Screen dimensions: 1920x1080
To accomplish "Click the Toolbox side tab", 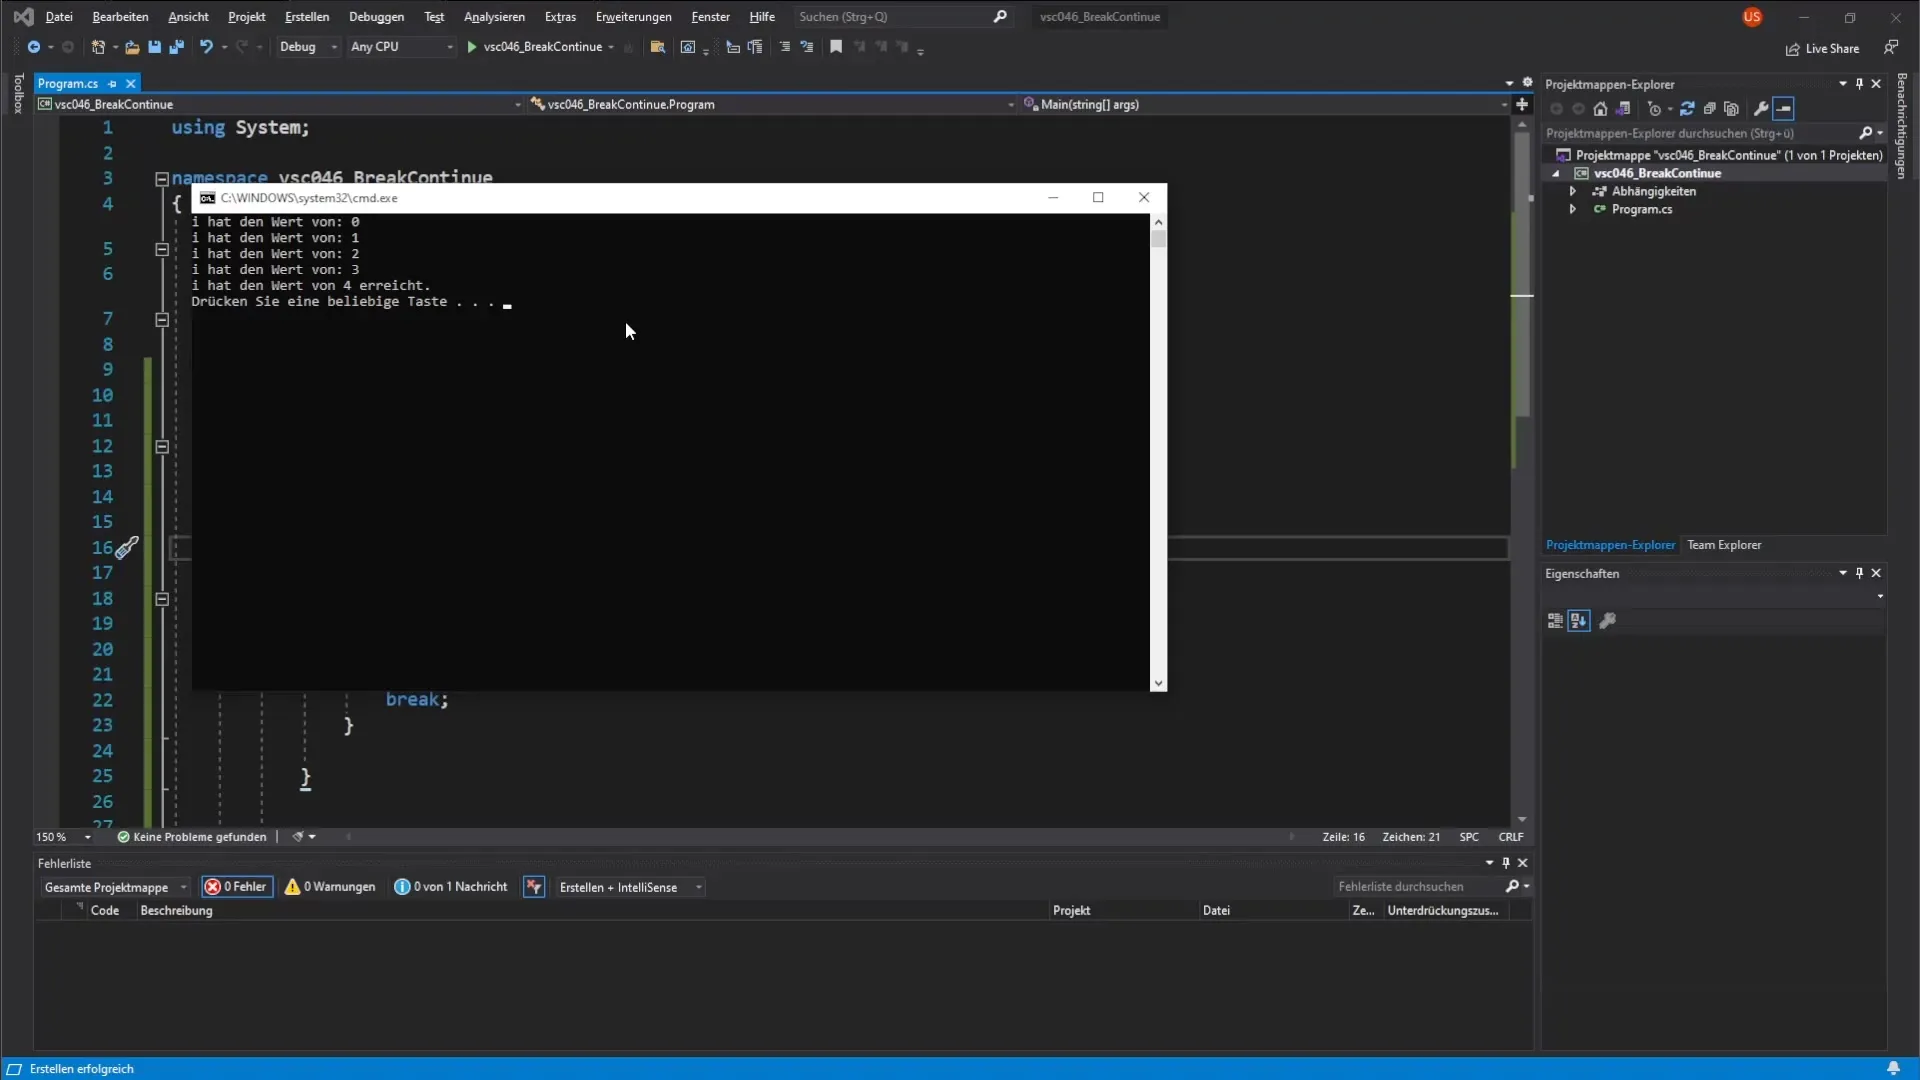I will 18,93.
